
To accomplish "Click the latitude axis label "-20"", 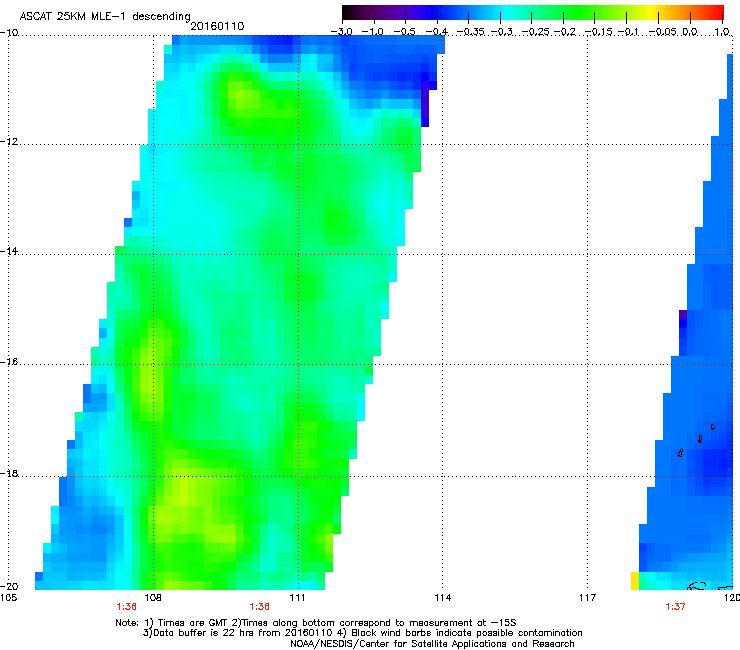I will [9, 586].
